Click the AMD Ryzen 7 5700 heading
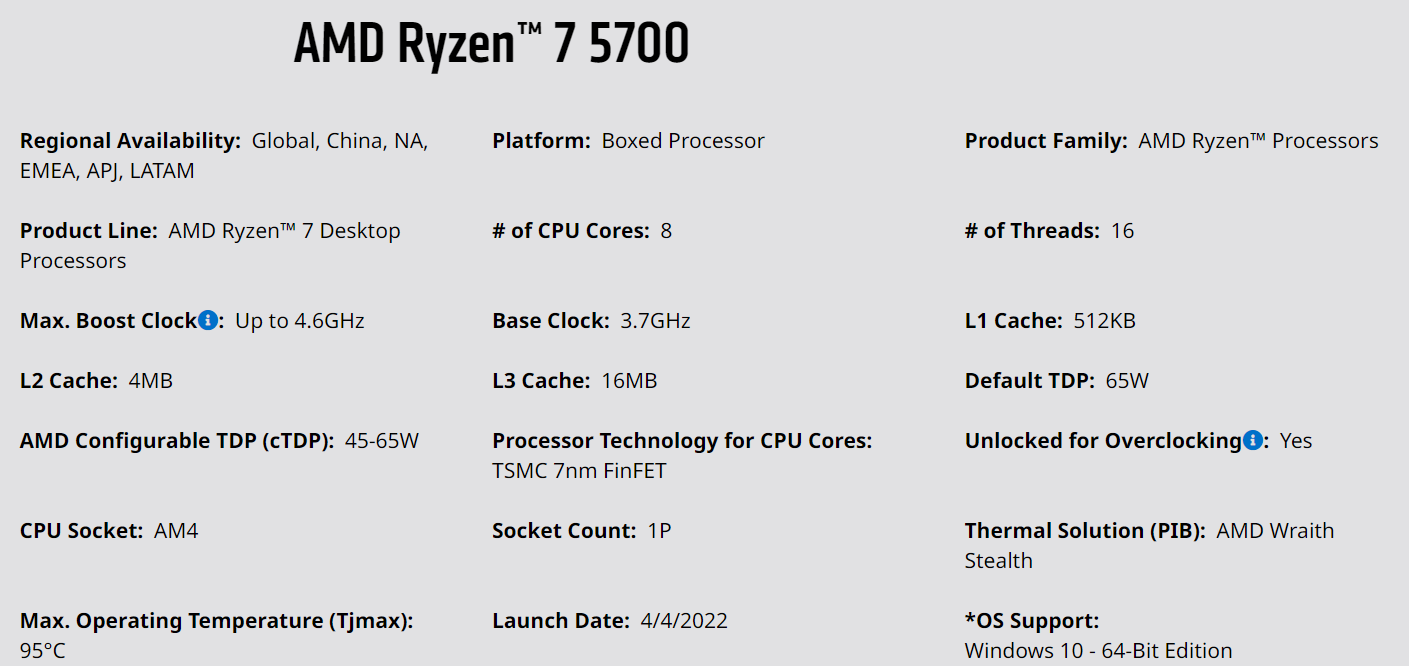This screenshot has height=666, width=1409. pos(491,46)
